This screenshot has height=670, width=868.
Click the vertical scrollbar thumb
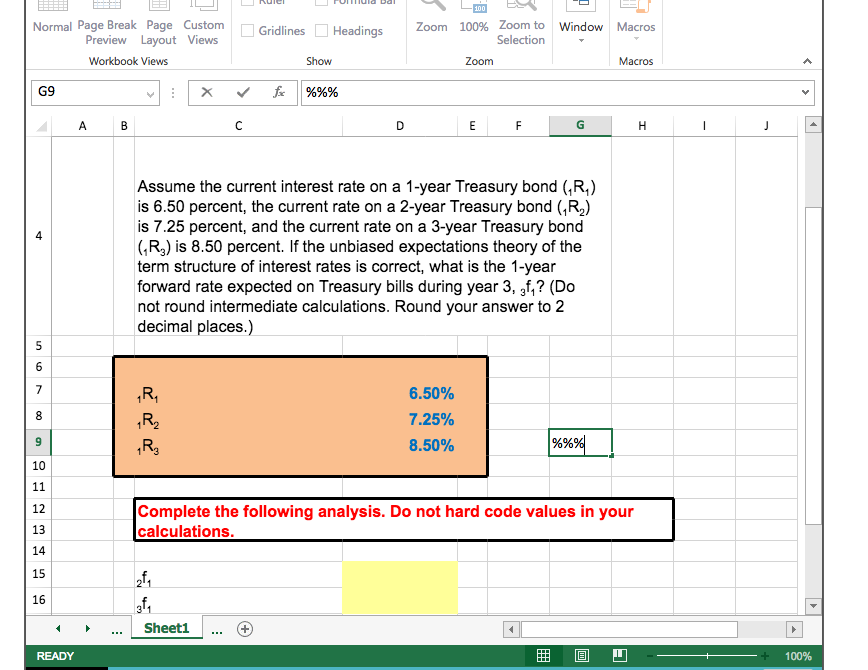click(813, 365)
